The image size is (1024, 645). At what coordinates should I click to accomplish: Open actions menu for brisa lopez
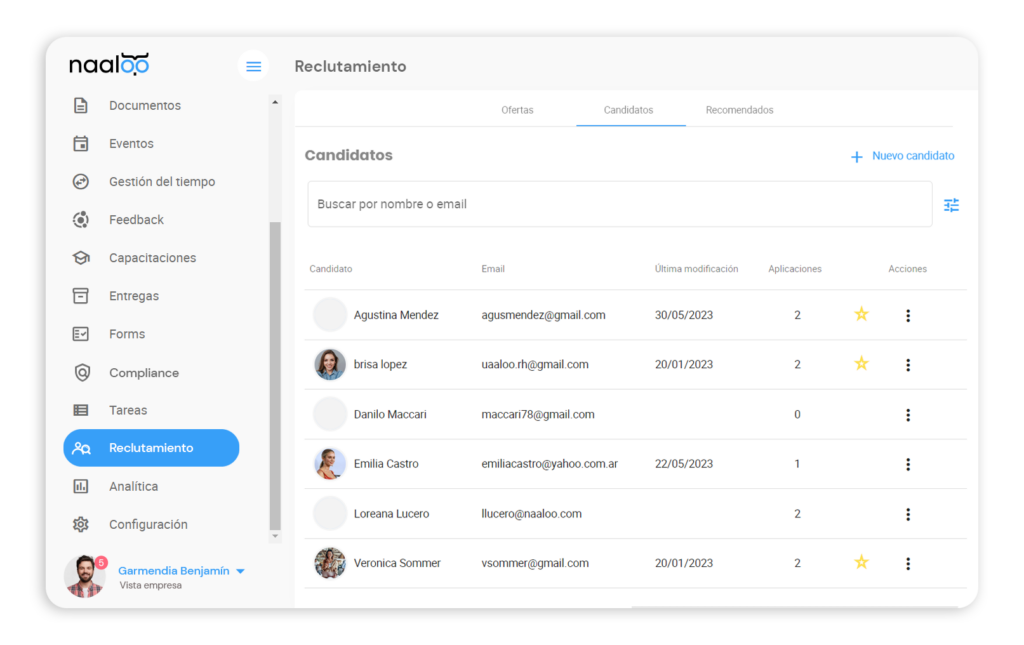908,365
